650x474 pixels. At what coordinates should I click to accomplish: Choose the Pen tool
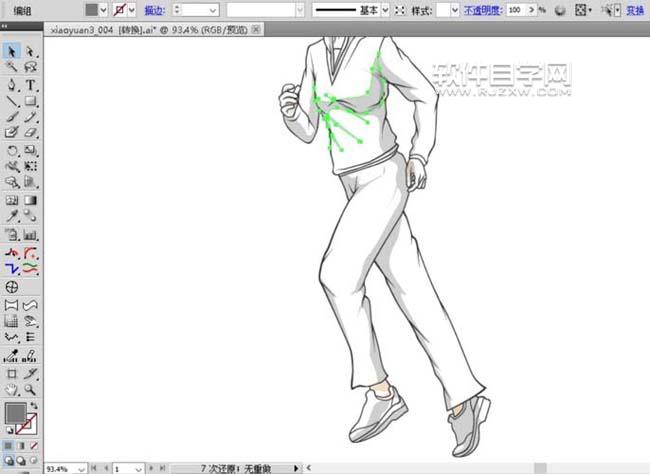coord(12,85)
